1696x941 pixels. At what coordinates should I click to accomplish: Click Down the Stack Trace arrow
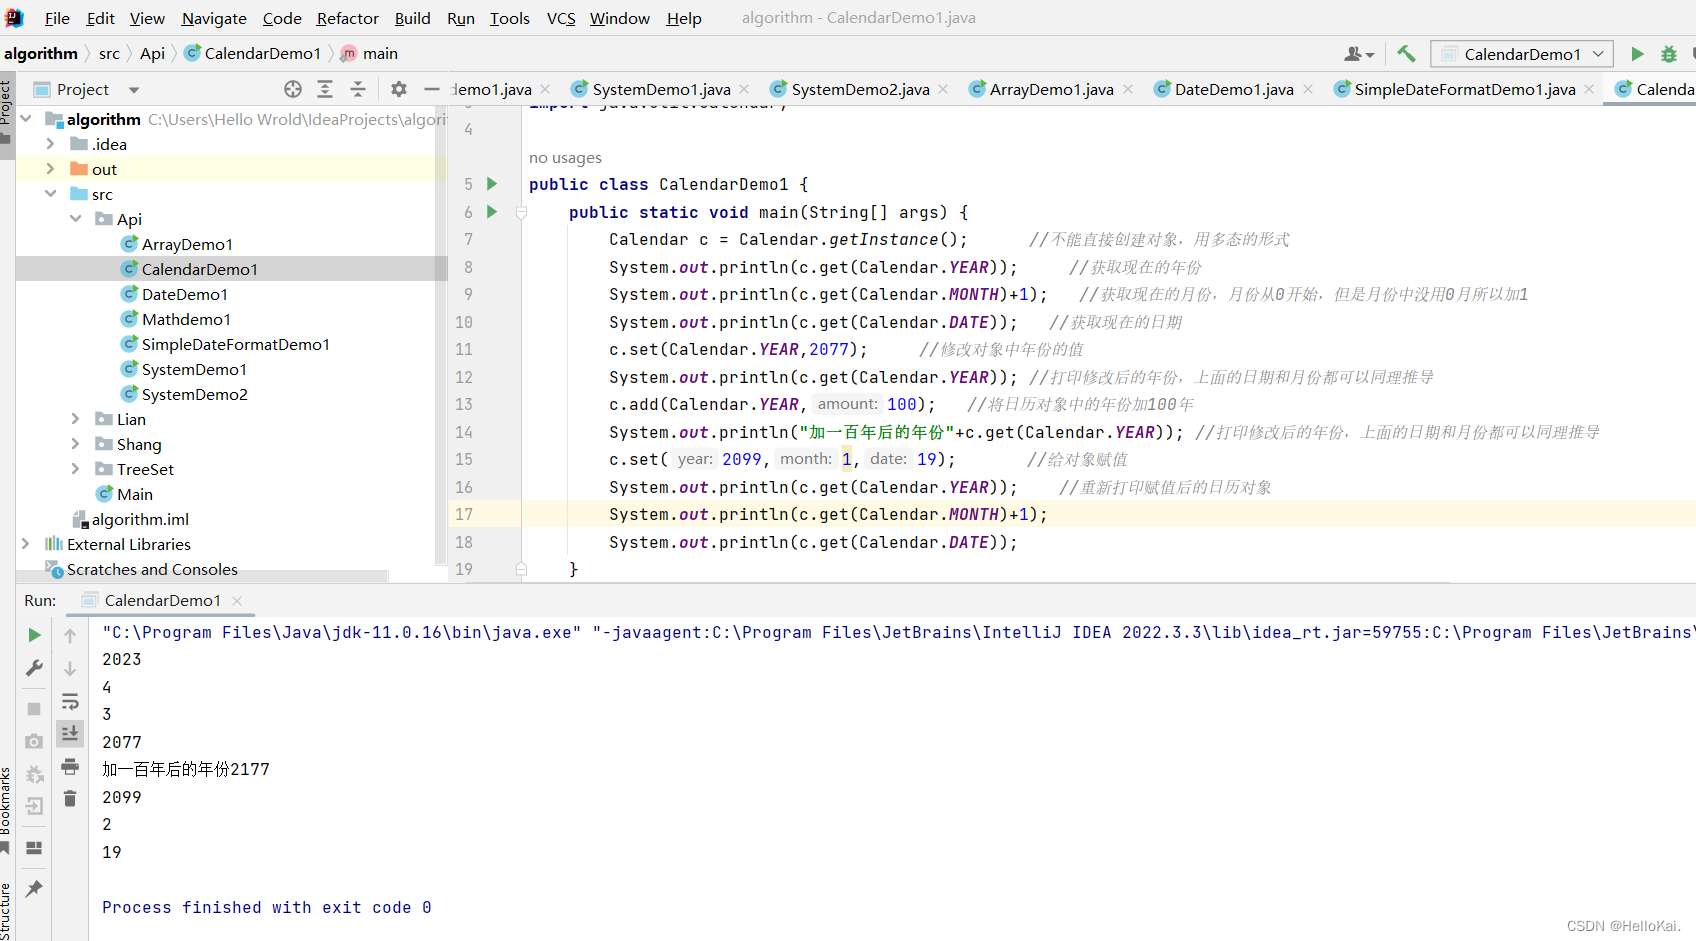(x=70, y=668)
